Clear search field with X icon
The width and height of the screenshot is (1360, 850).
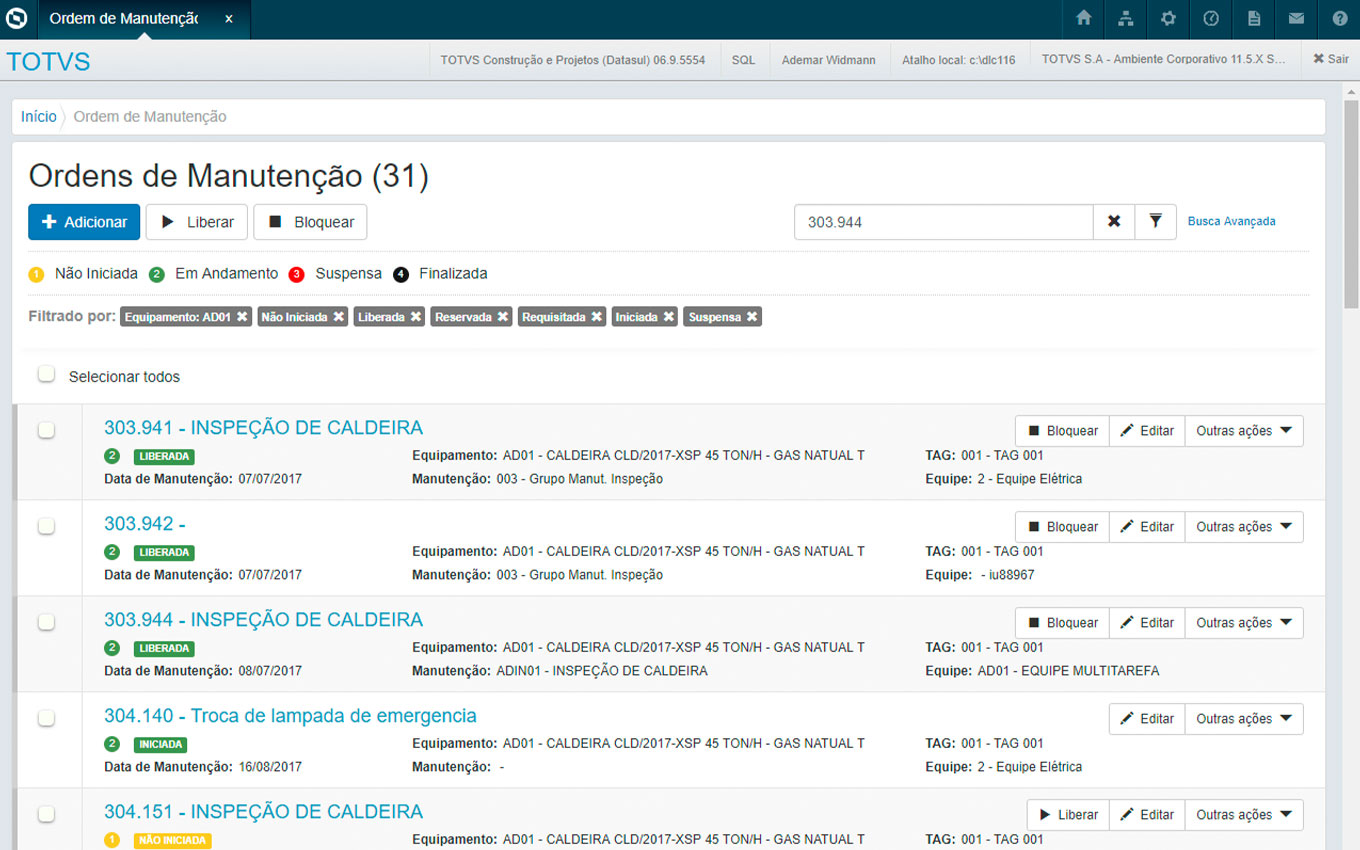tap(1114, 222)
